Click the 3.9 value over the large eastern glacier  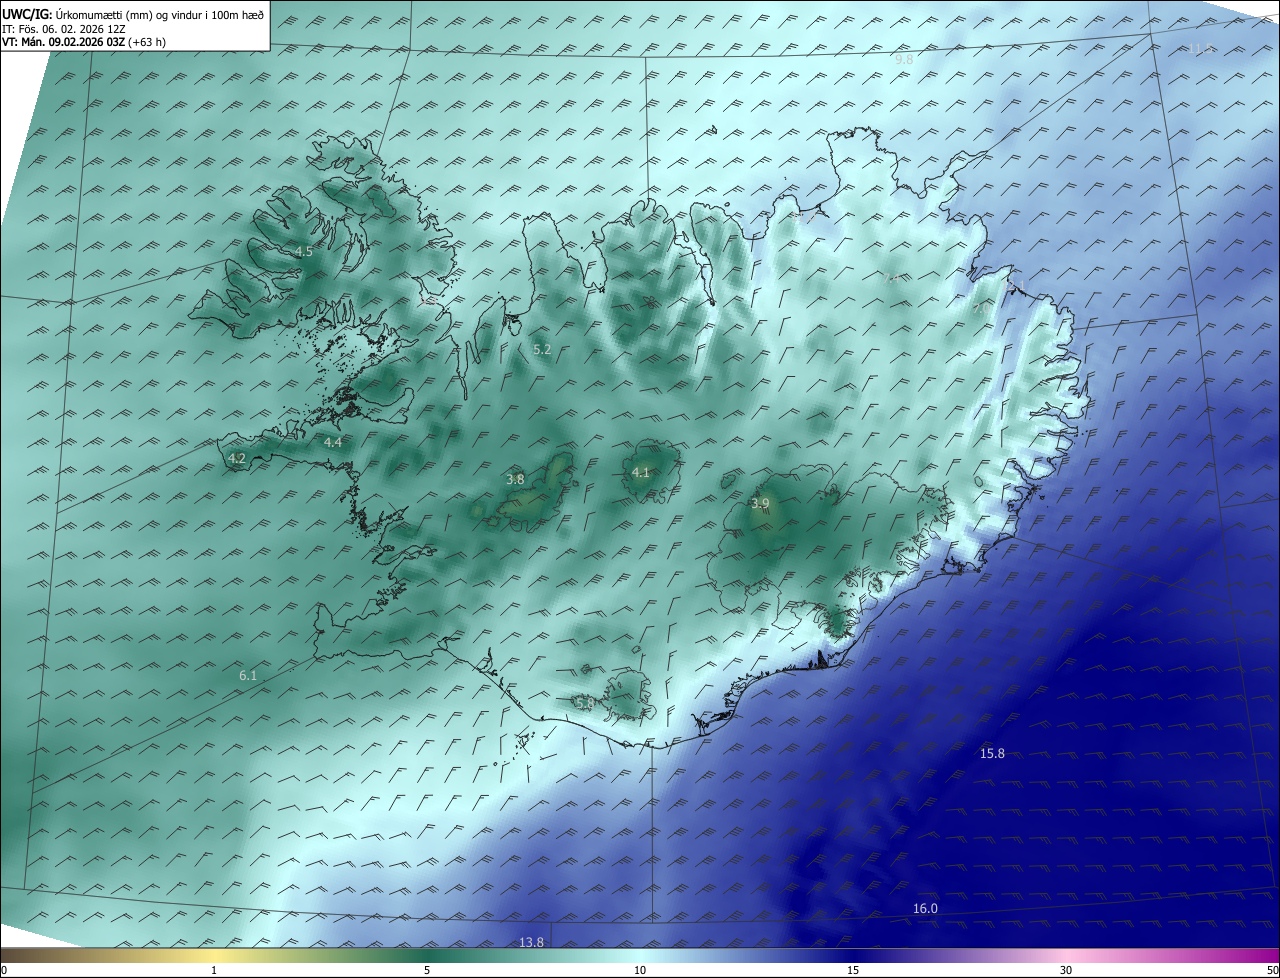point(760,504)
